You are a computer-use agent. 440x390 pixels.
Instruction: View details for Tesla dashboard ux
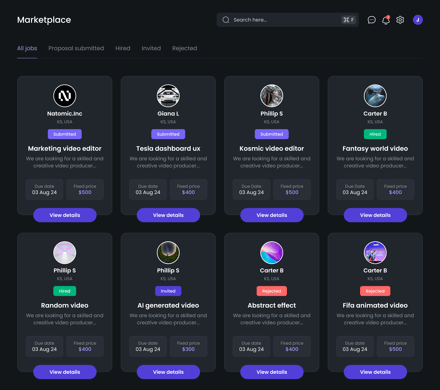click(x=168, y=215)
